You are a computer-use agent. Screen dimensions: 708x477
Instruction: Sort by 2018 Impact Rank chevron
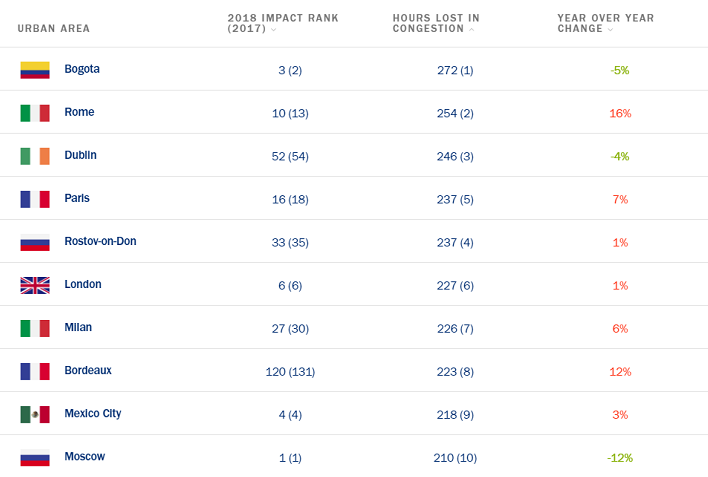point(274,29)
